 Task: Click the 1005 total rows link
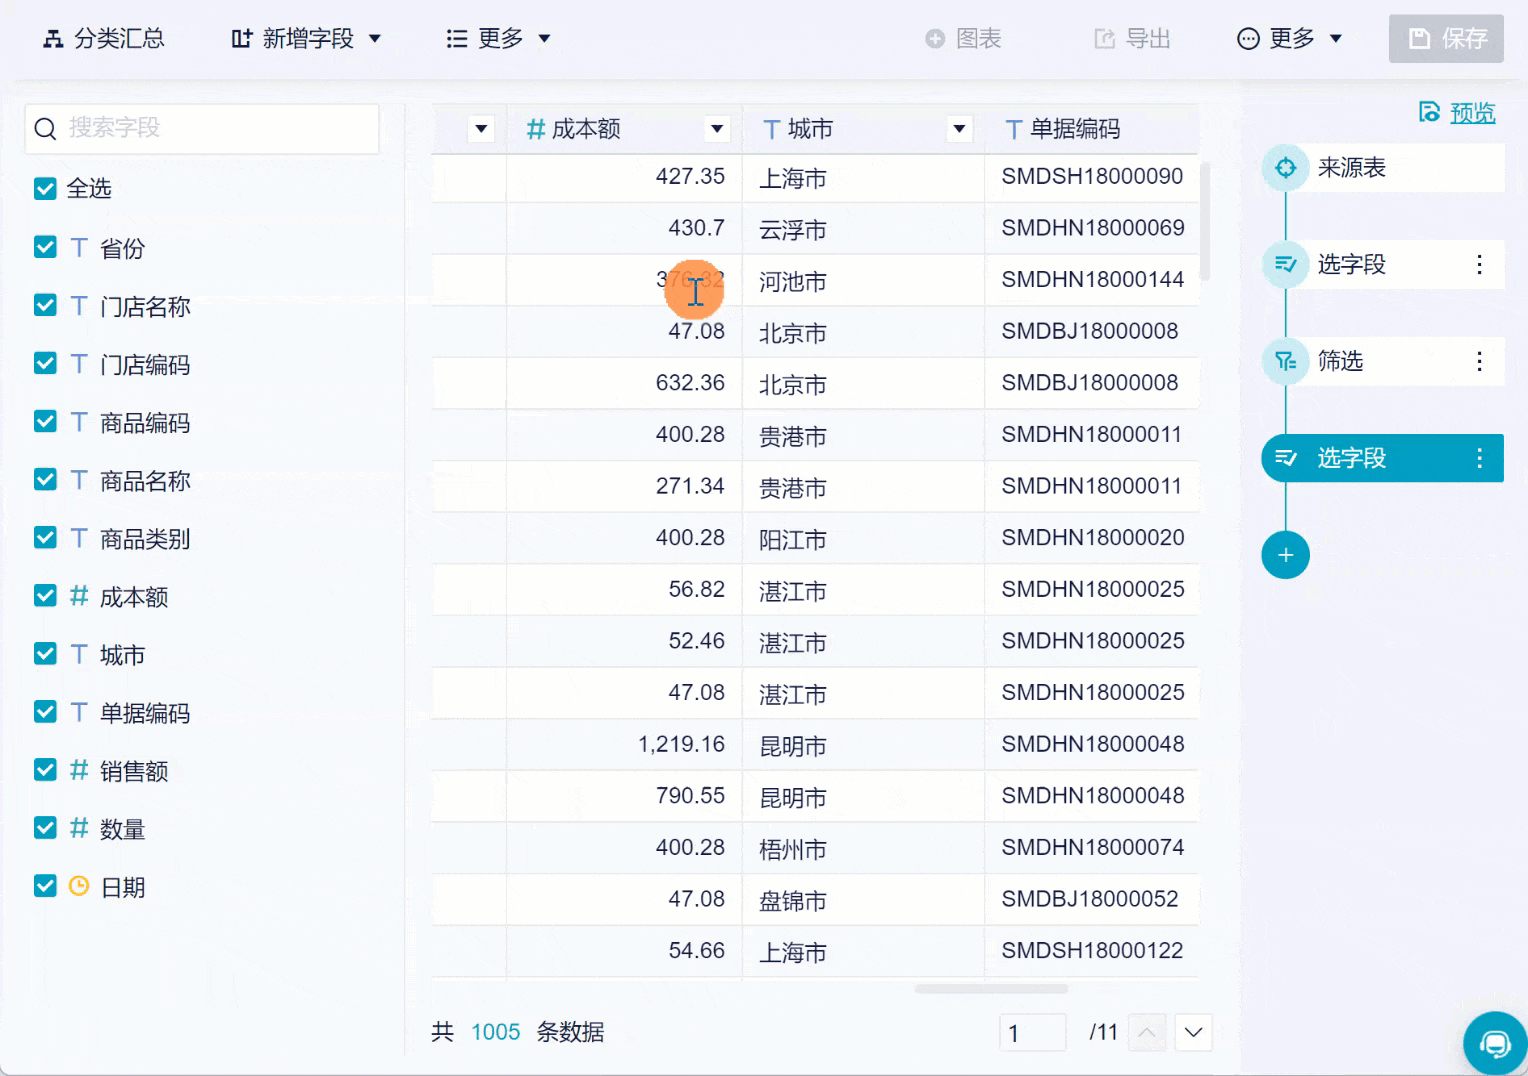(x=495, y=1031)
